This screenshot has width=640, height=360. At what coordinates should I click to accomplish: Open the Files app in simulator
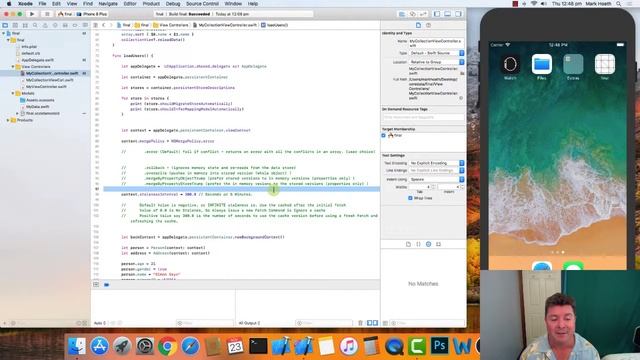[x=542, y=64]
